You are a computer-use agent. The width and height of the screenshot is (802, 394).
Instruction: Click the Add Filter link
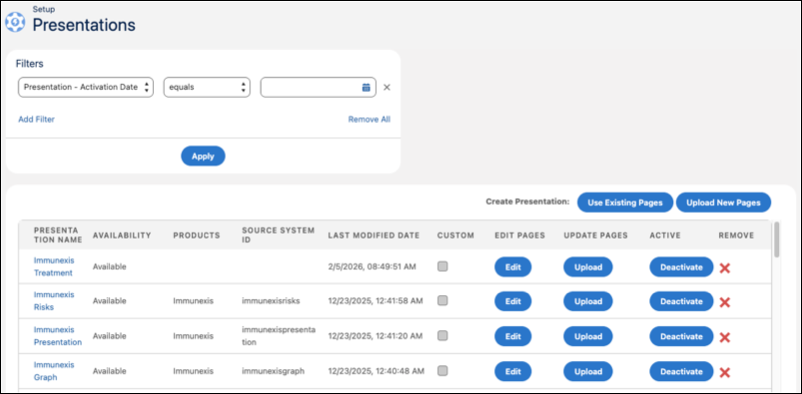36,119
